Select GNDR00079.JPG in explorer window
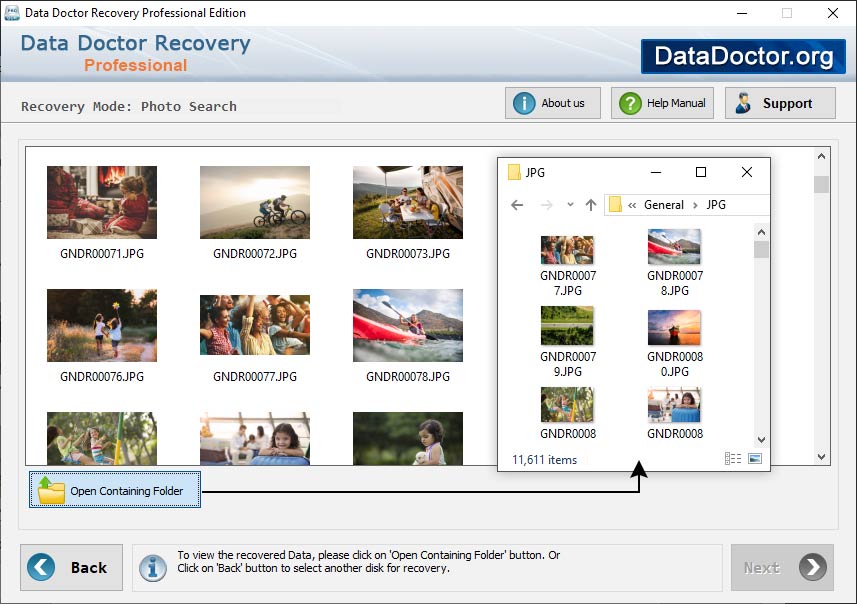 point(567,342)
